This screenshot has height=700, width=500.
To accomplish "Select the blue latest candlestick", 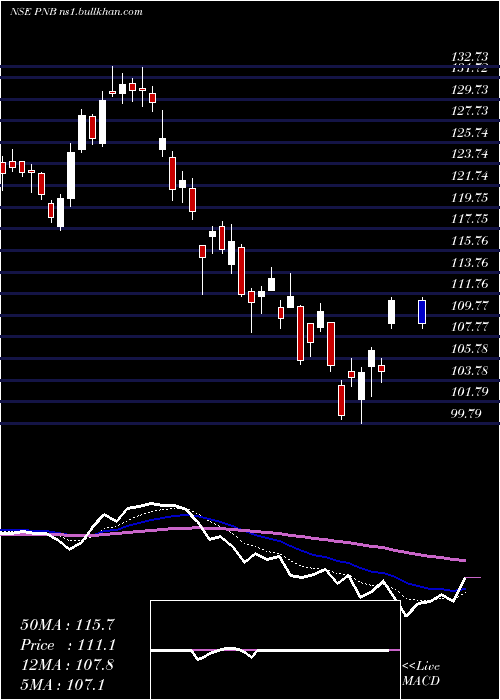I will click(422, 312).
